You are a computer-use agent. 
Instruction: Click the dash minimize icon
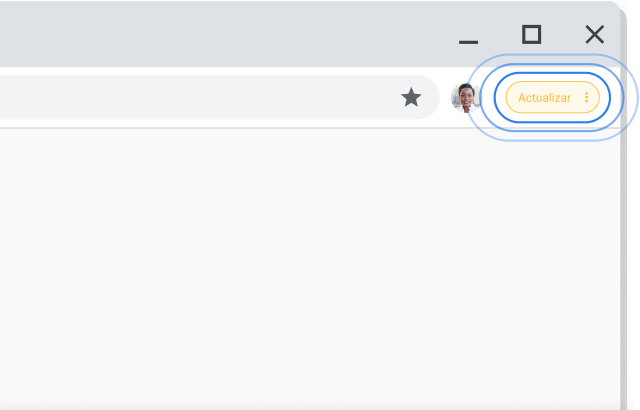coord(468,37)
